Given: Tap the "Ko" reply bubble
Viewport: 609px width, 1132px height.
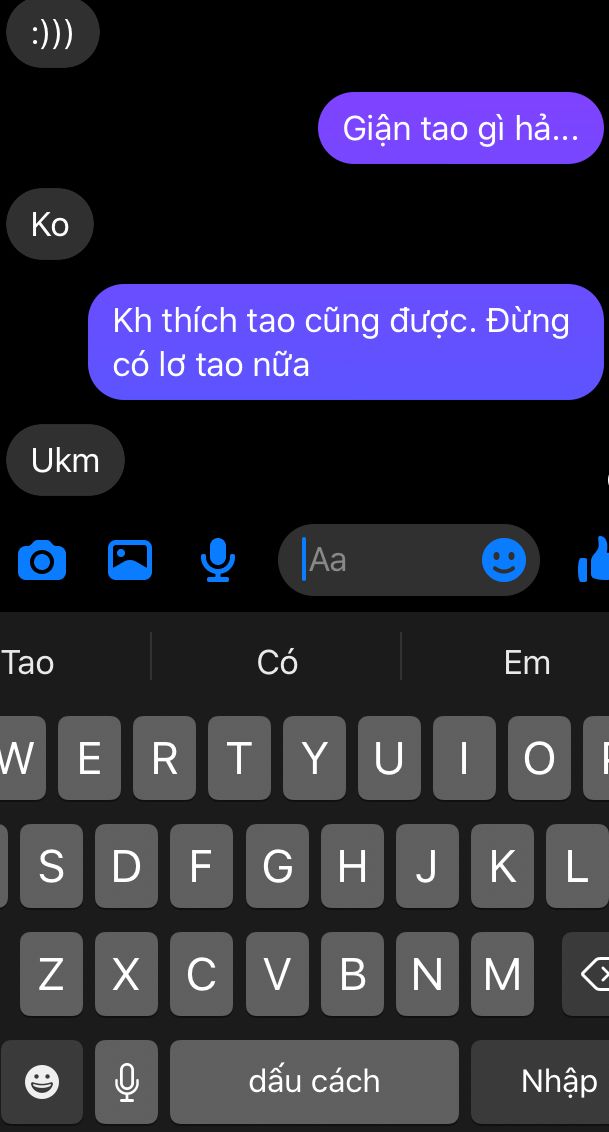Looking at the screenshot, I should 50,224.
